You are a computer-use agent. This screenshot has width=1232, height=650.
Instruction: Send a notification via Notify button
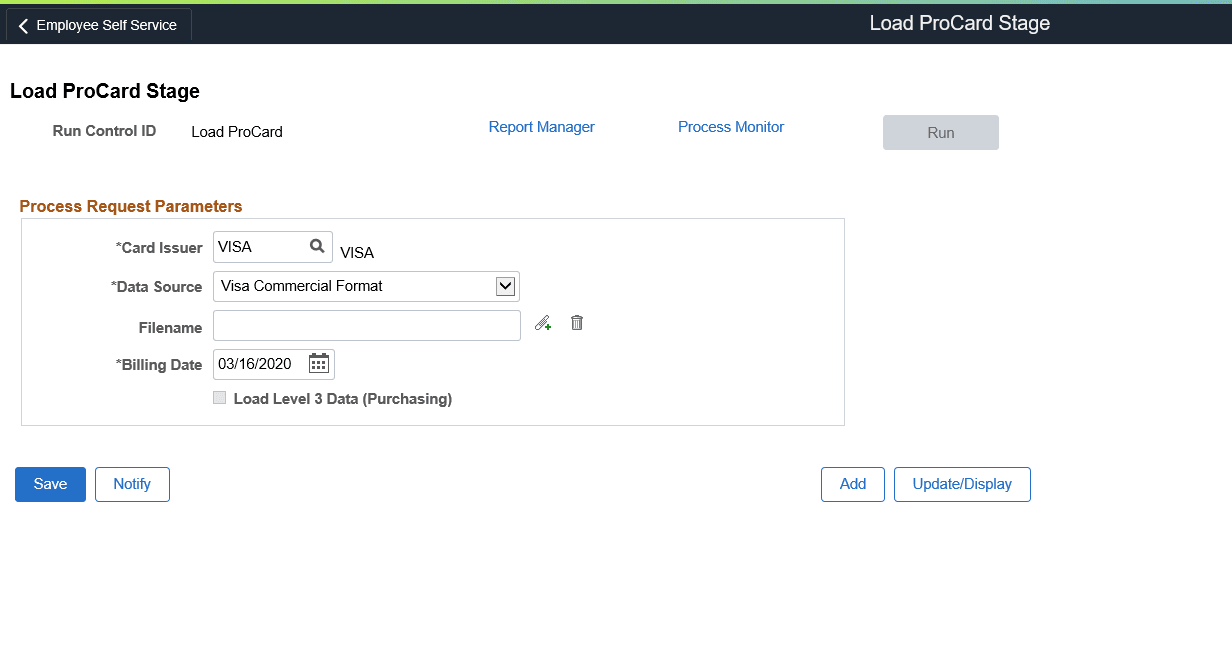(132, 484)
